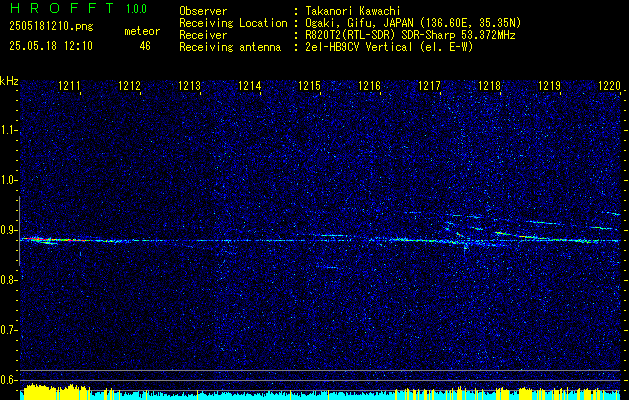Viewport: 629px width, 400px height.
Task: Click the 0.9 kHz frequency tick label
Action: tap(7, 230)
